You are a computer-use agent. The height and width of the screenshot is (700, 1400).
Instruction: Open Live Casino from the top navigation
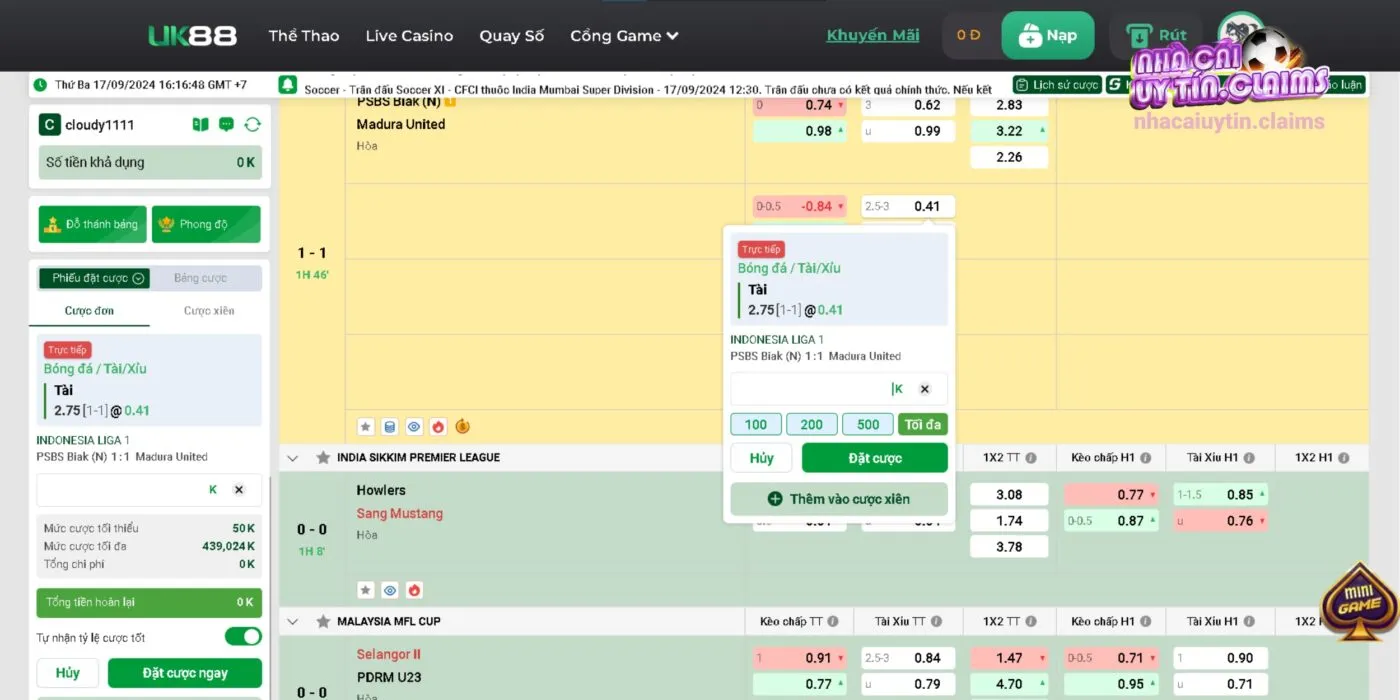click(x=409, y=36)
